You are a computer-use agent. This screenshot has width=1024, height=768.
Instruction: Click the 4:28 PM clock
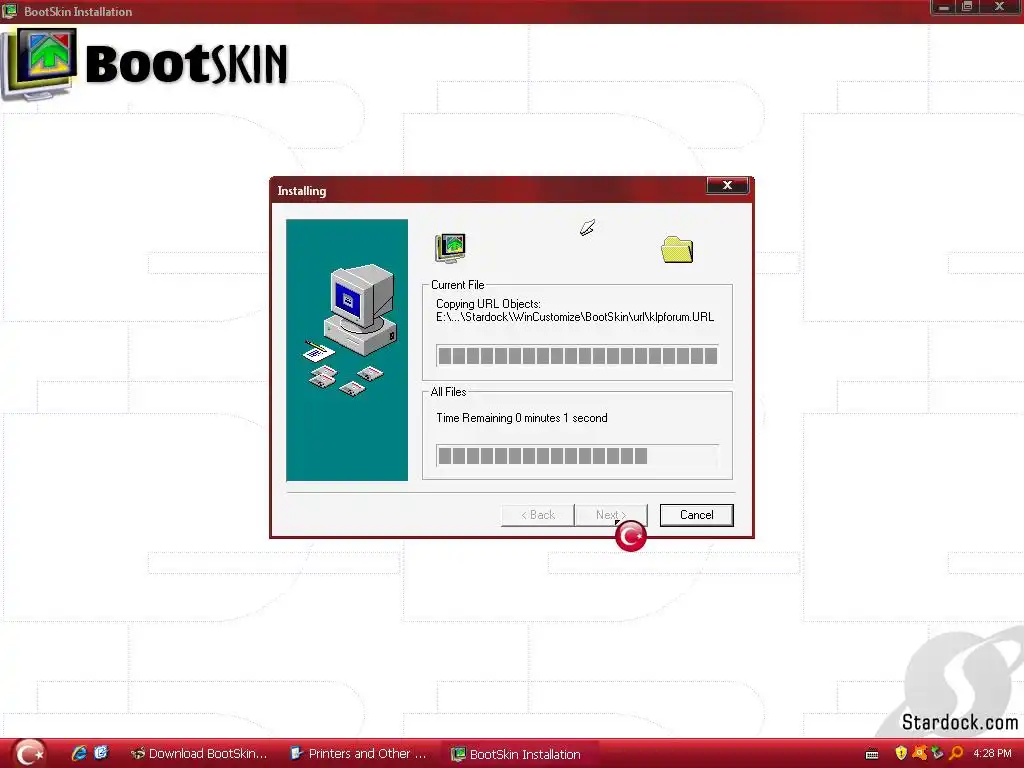pyautogui.click(x=992, y=754)
